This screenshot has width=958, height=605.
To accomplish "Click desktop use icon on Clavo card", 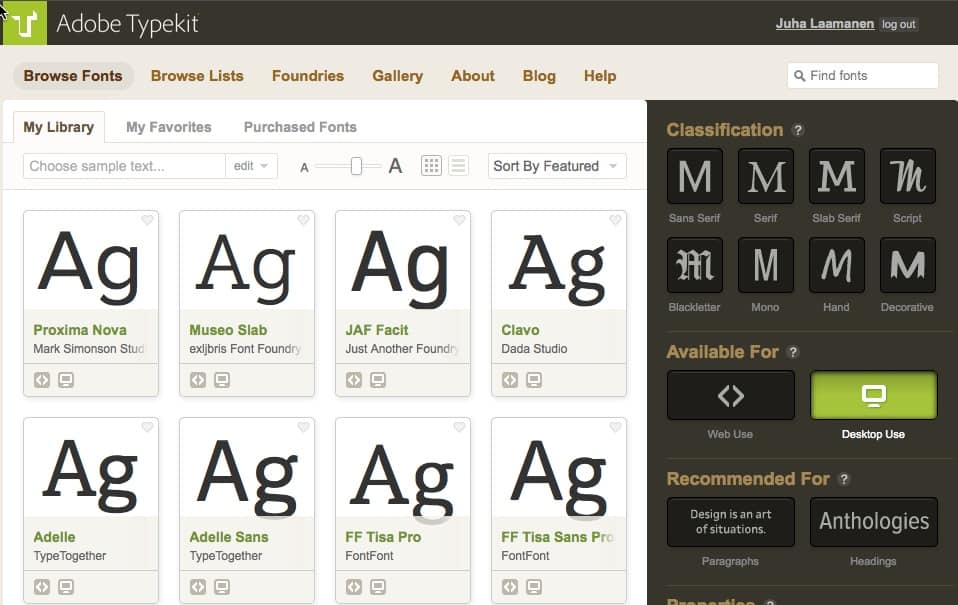I will [x=534, y=380].
